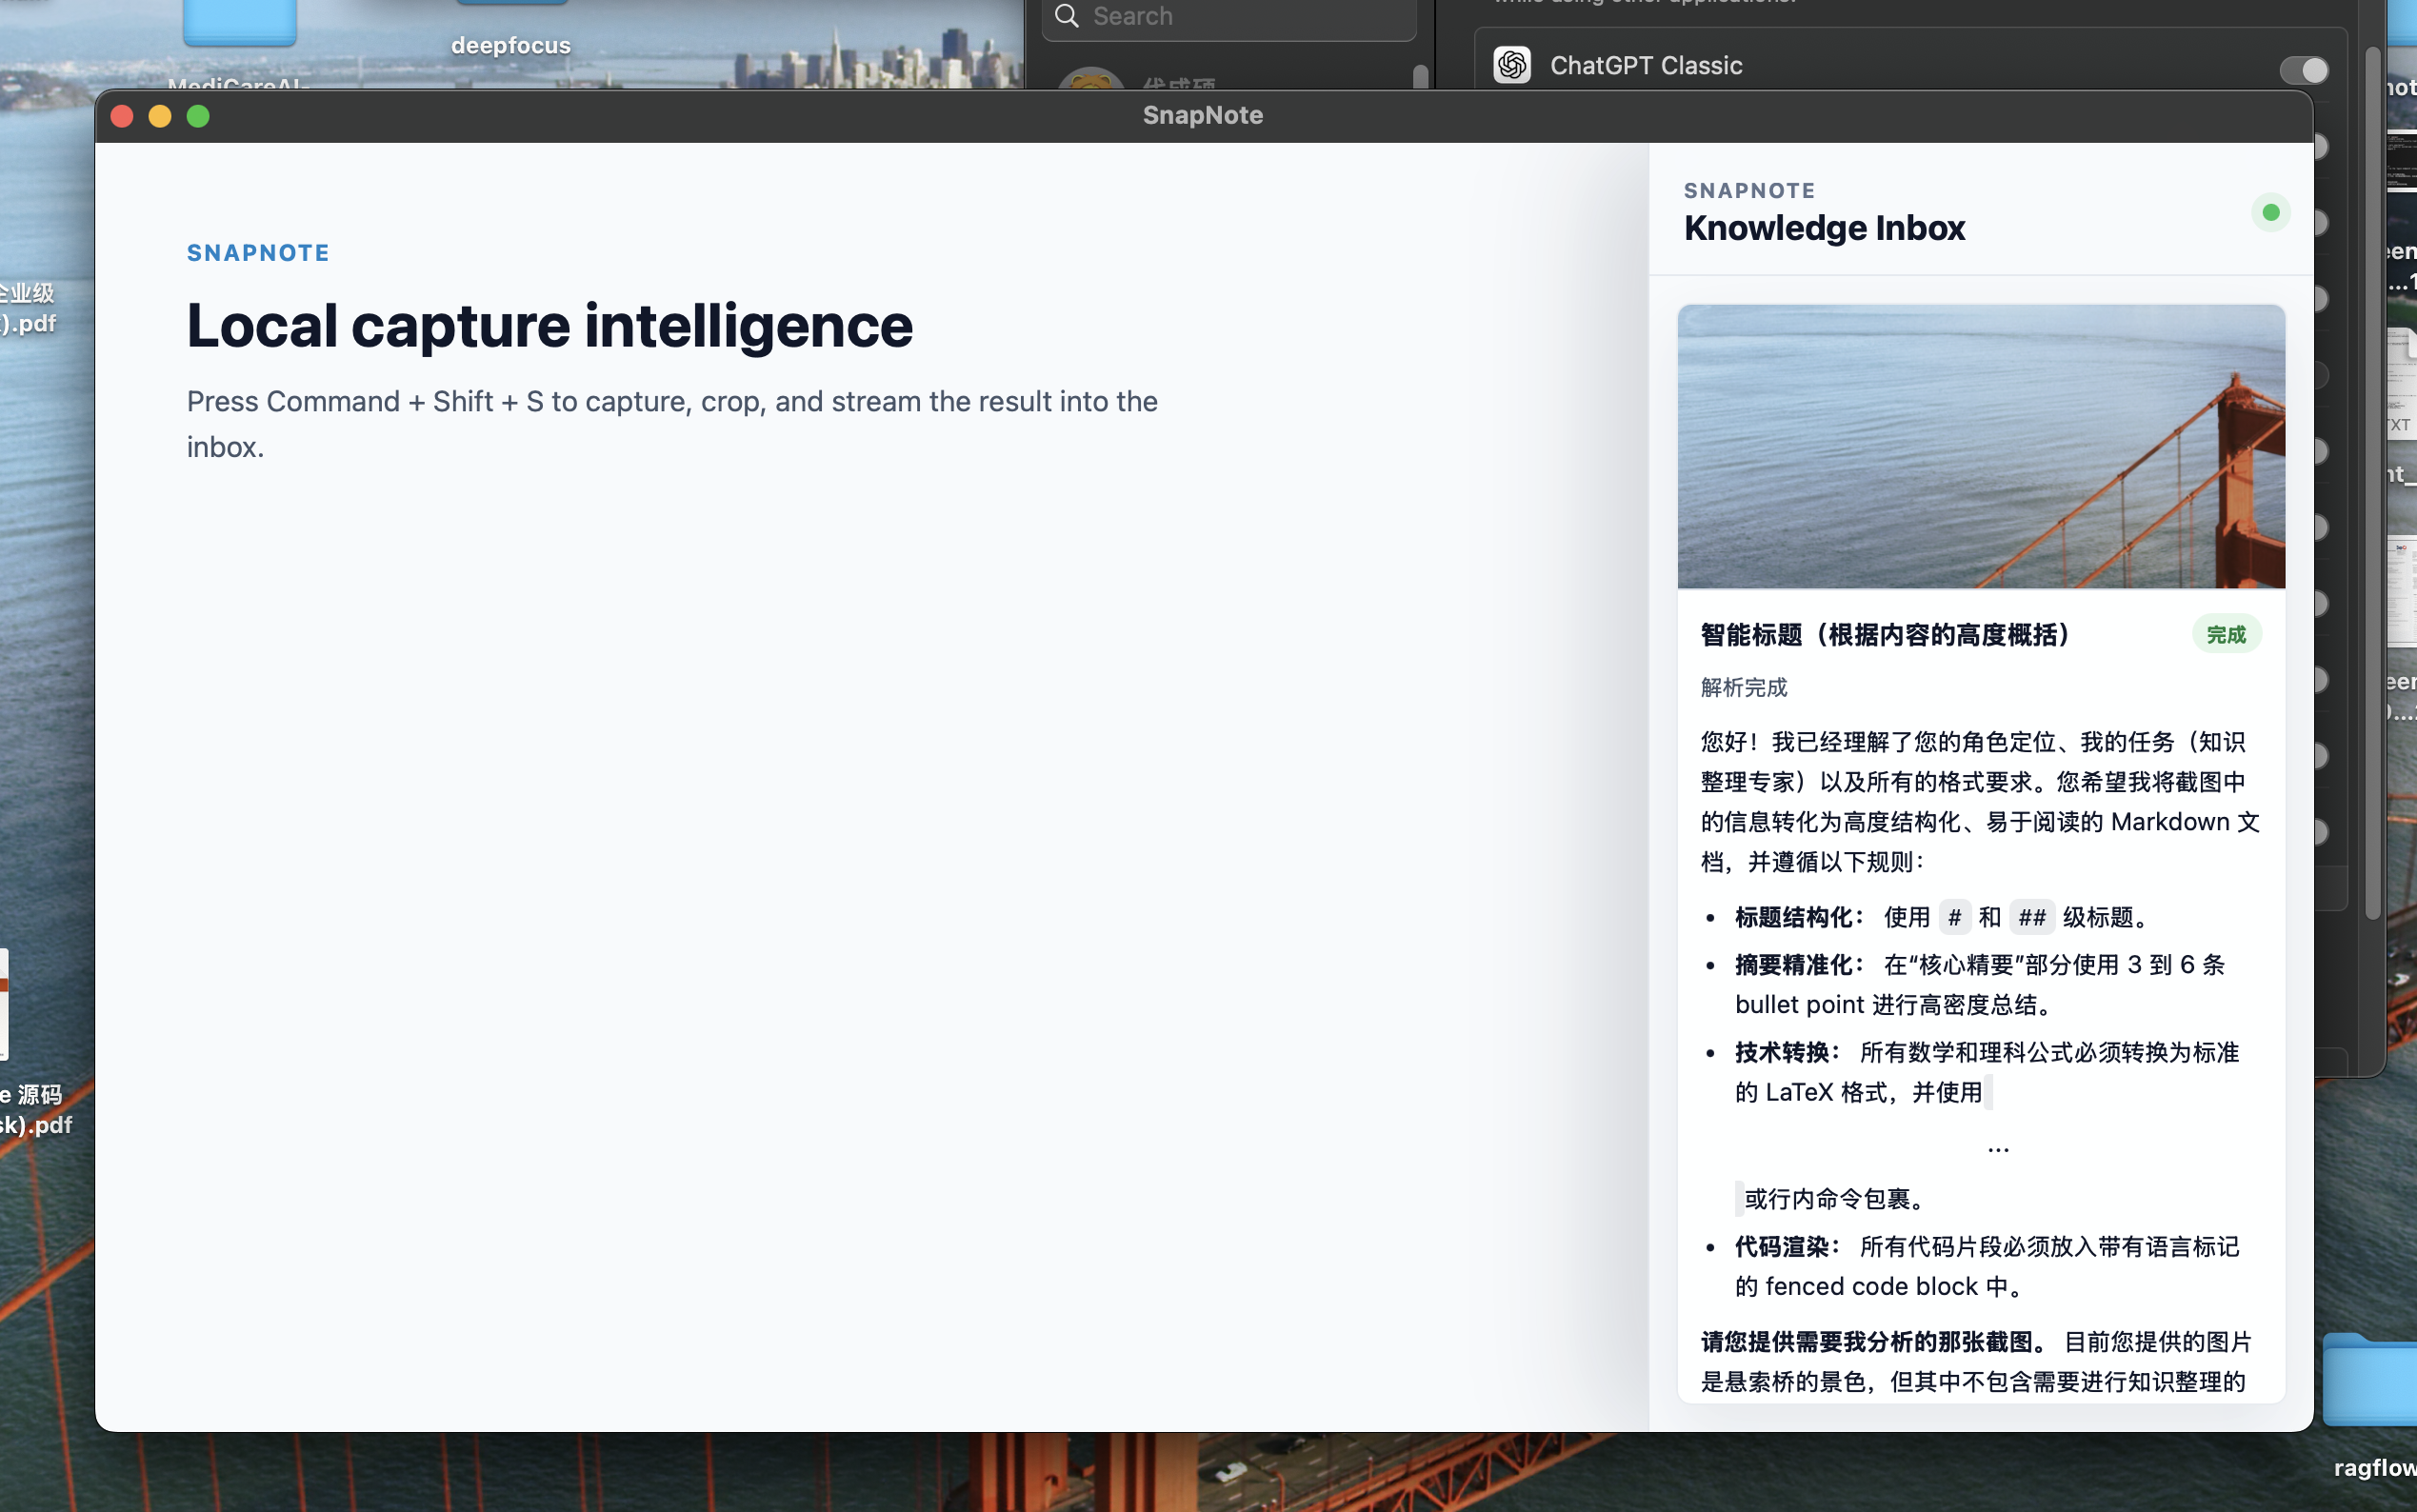
Task: Click the blue SNAPNOTE label above the main heading
Action: pos(258,253)
